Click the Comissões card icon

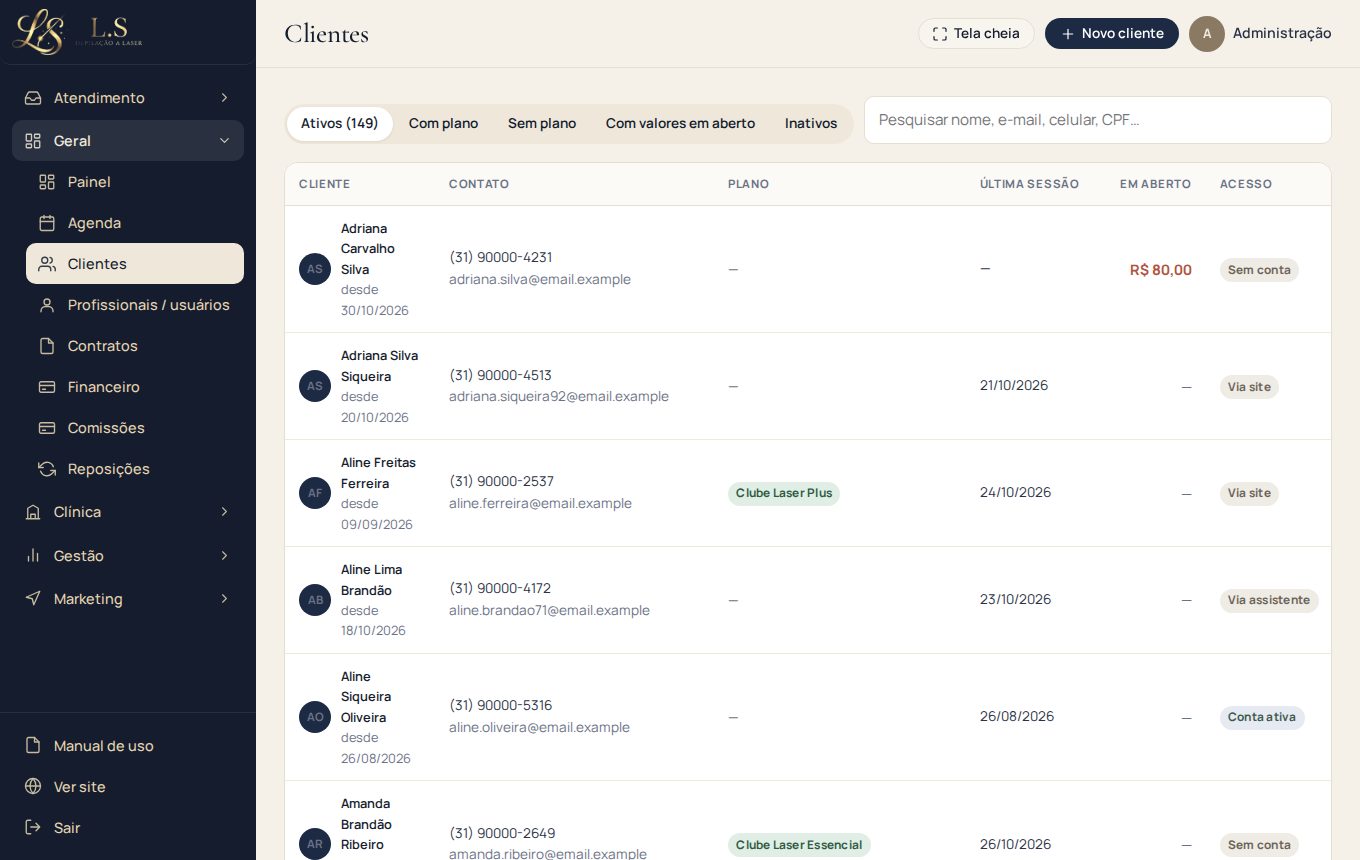tap(47, 428)
